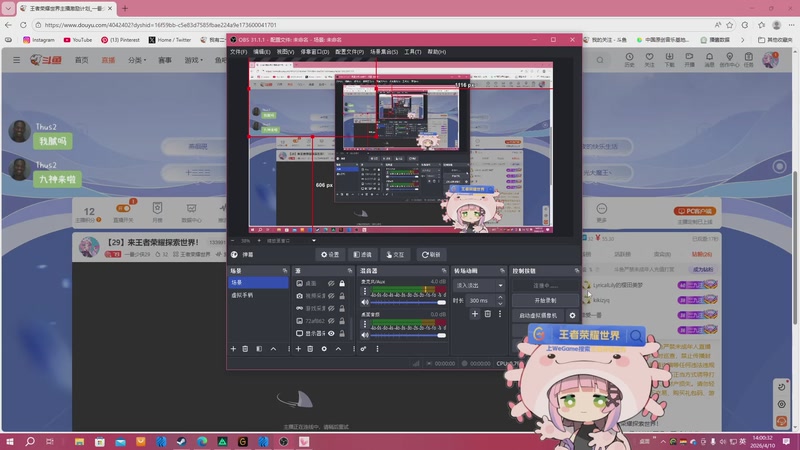Open OBS 文件(F) menu

(x=238, y=52)
